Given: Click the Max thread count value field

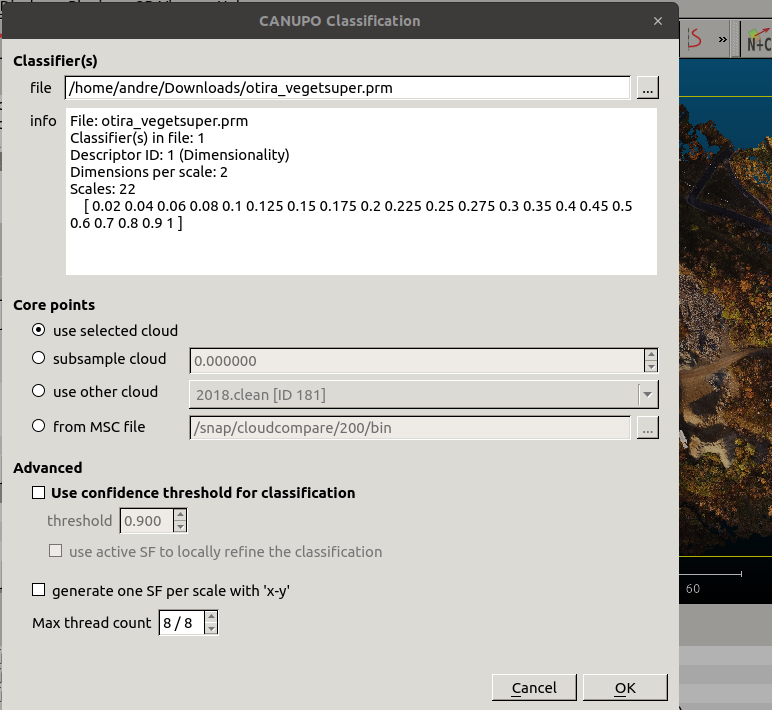Looking at the screenshot, I should 180,623.
